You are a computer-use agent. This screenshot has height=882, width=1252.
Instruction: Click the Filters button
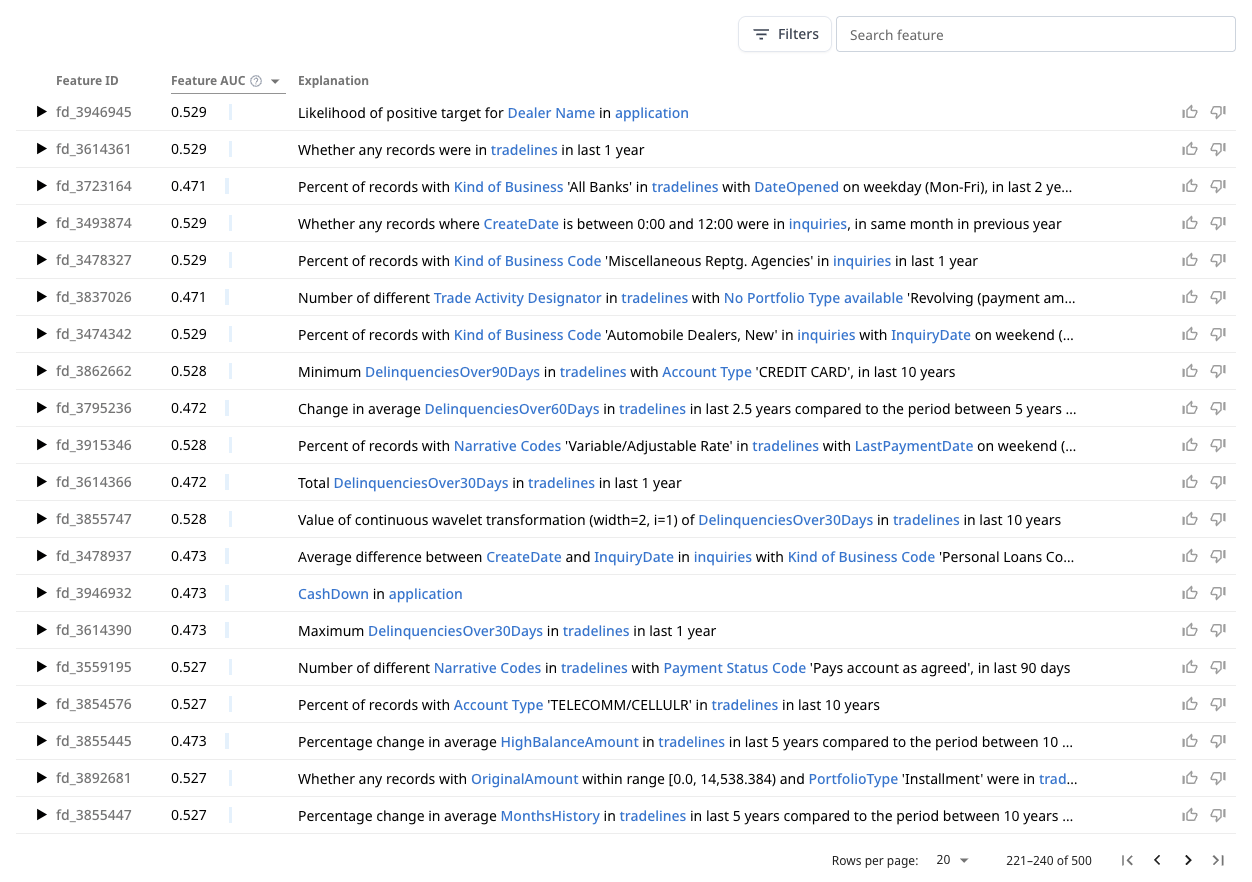[784, 33]
